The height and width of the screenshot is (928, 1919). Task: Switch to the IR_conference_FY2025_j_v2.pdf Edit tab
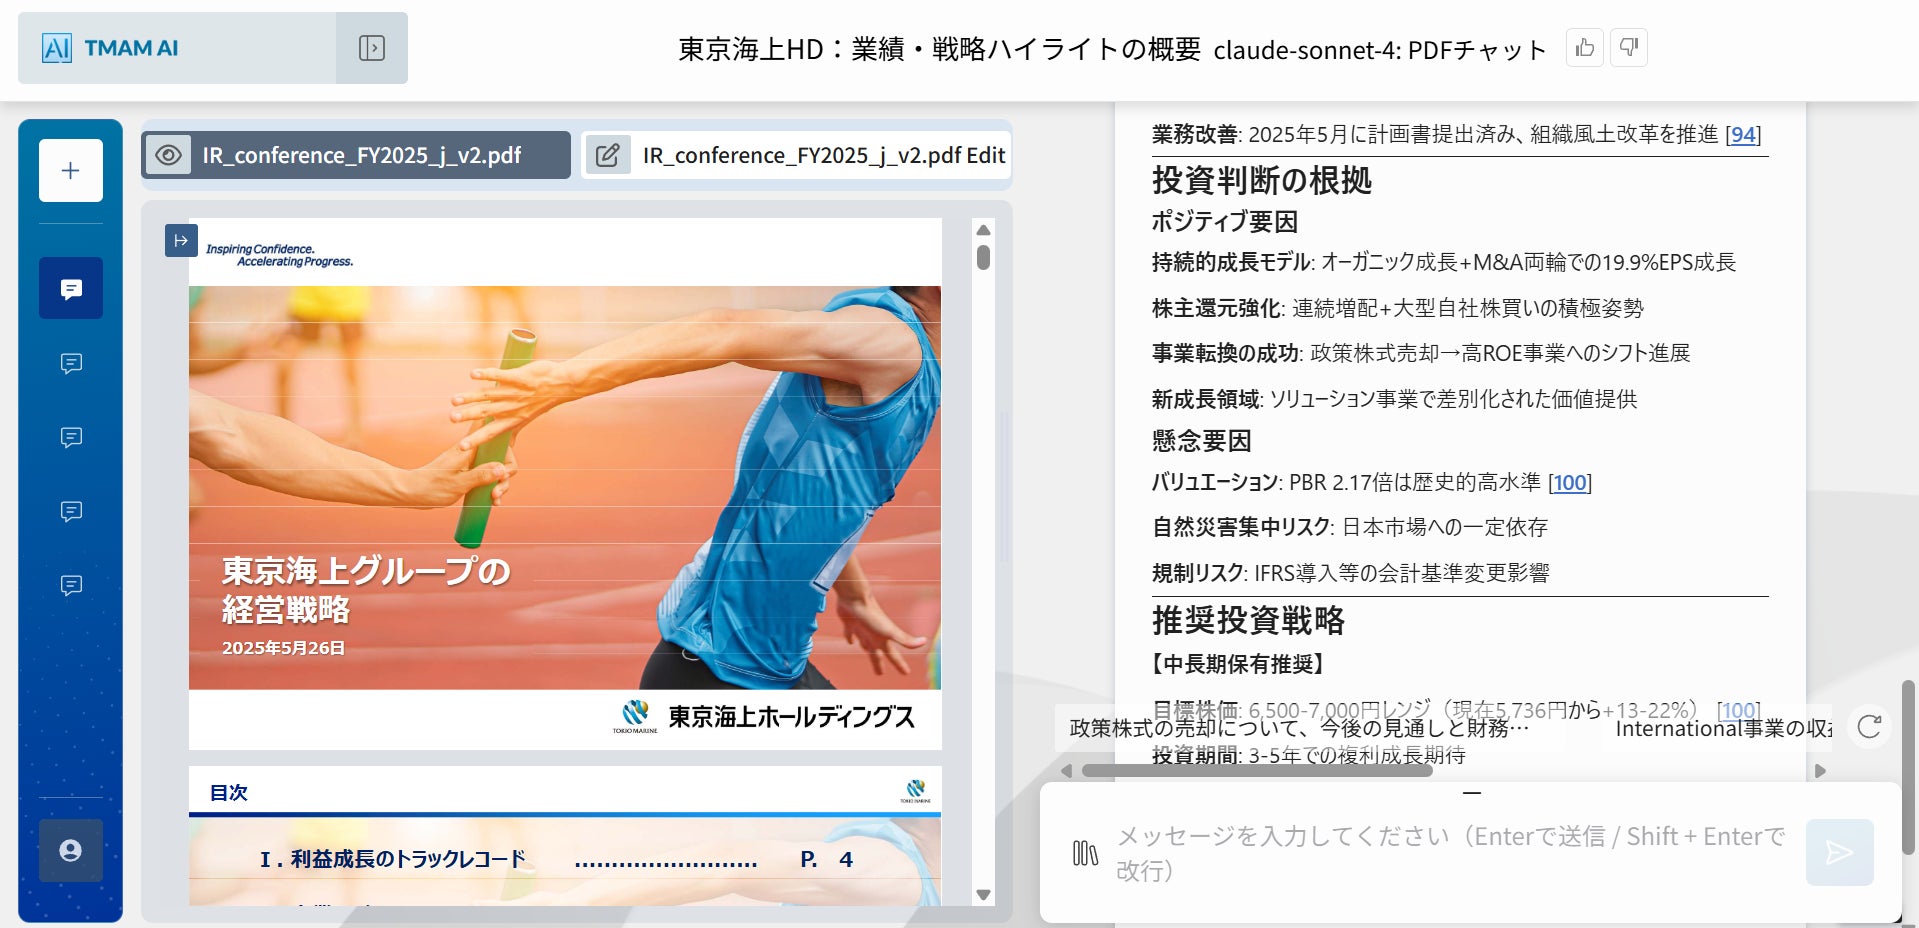(x=796, y=155)
